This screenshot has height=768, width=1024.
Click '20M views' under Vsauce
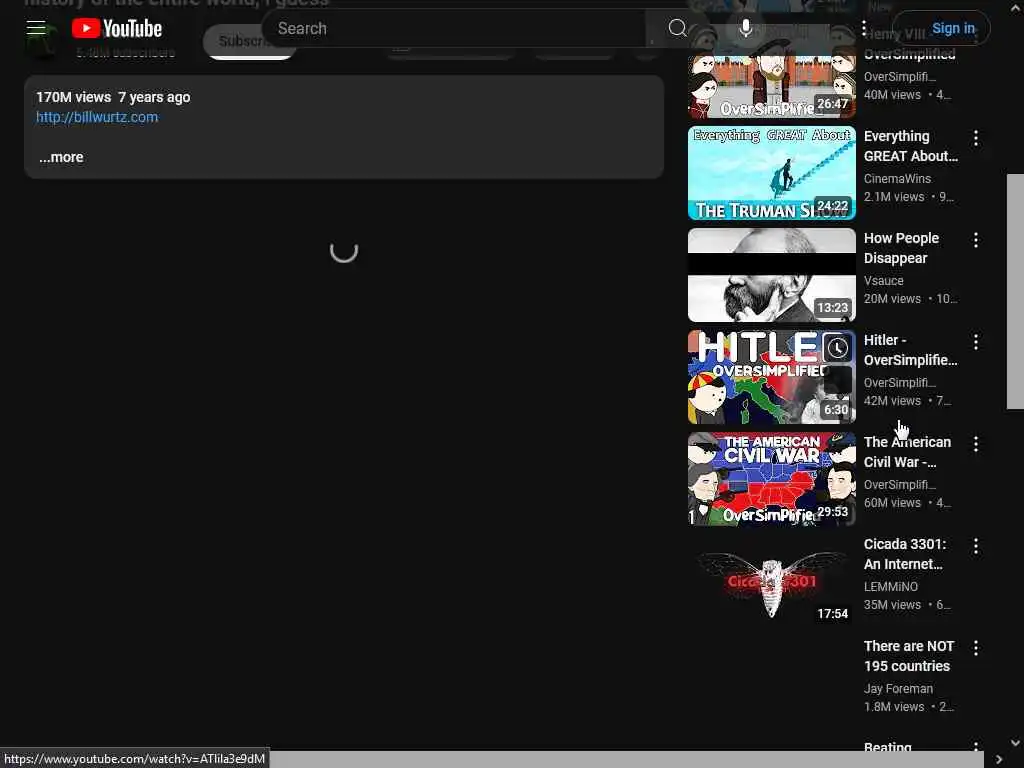click(892, 298)
